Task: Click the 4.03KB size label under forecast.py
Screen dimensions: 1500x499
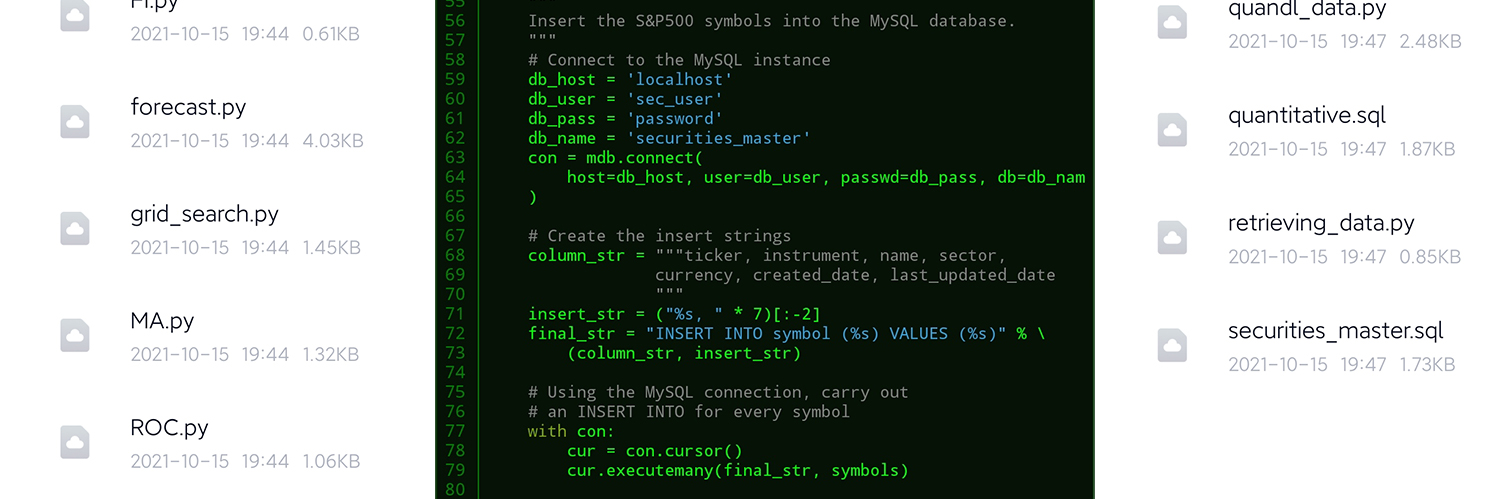Action: click(332, 141)
